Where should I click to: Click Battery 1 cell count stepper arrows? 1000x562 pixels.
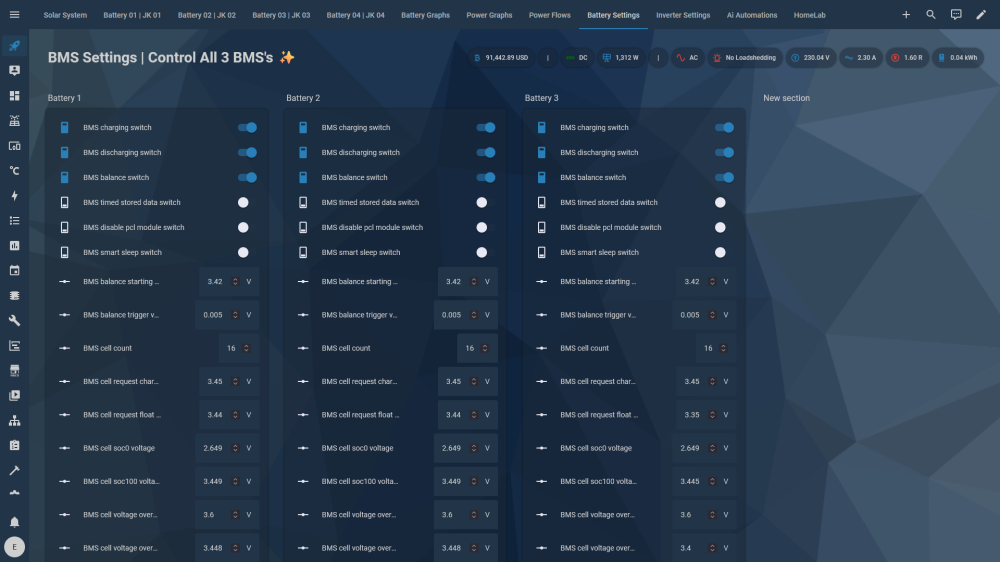pos(246,348)
